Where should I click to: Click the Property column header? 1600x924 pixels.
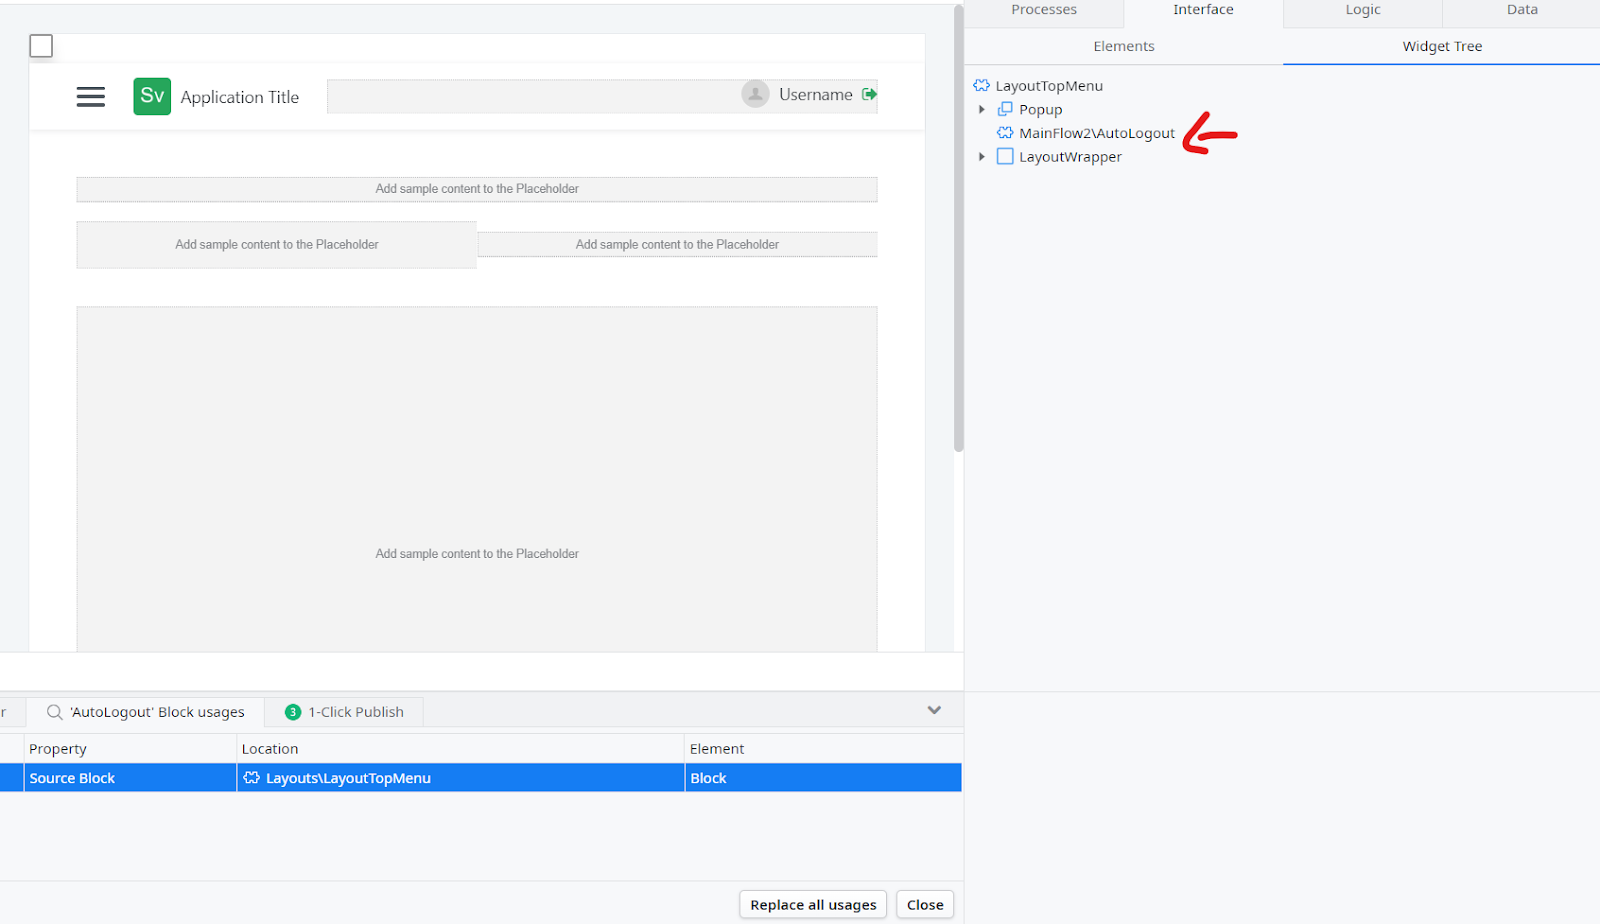tap(130, 749)
